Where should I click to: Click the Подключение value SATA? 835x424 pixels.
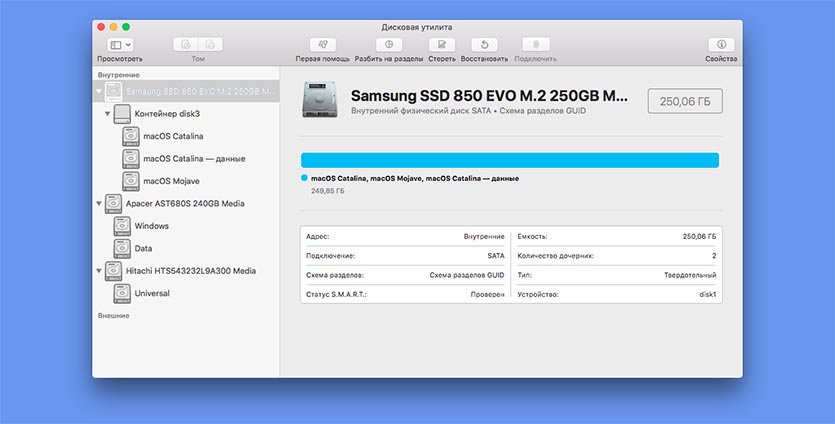point(496,256)
